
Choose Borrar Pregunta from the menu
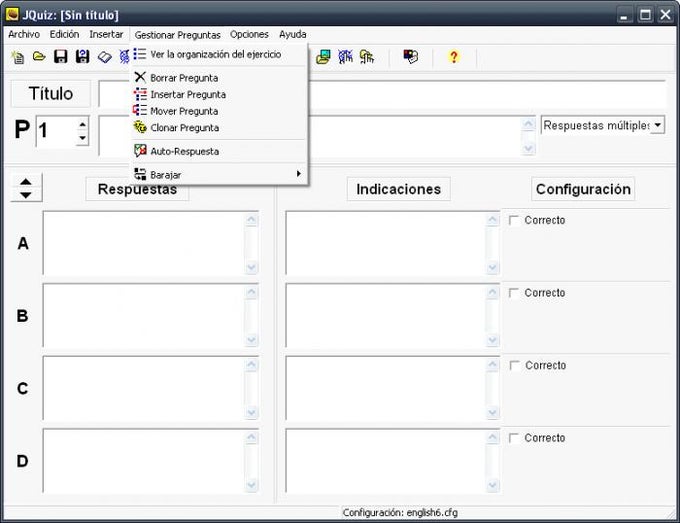219,78
